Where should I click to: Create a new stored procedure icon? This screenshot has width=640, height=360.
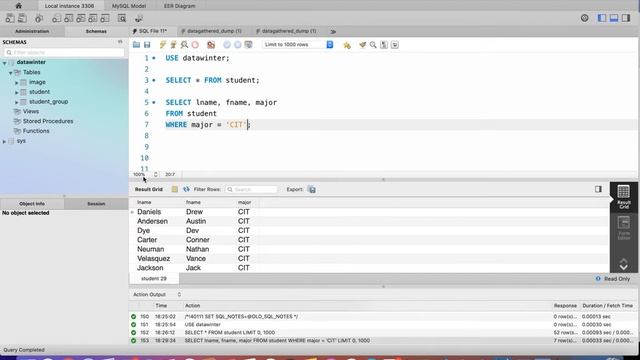pyautogui.click(x=93, y=18)
